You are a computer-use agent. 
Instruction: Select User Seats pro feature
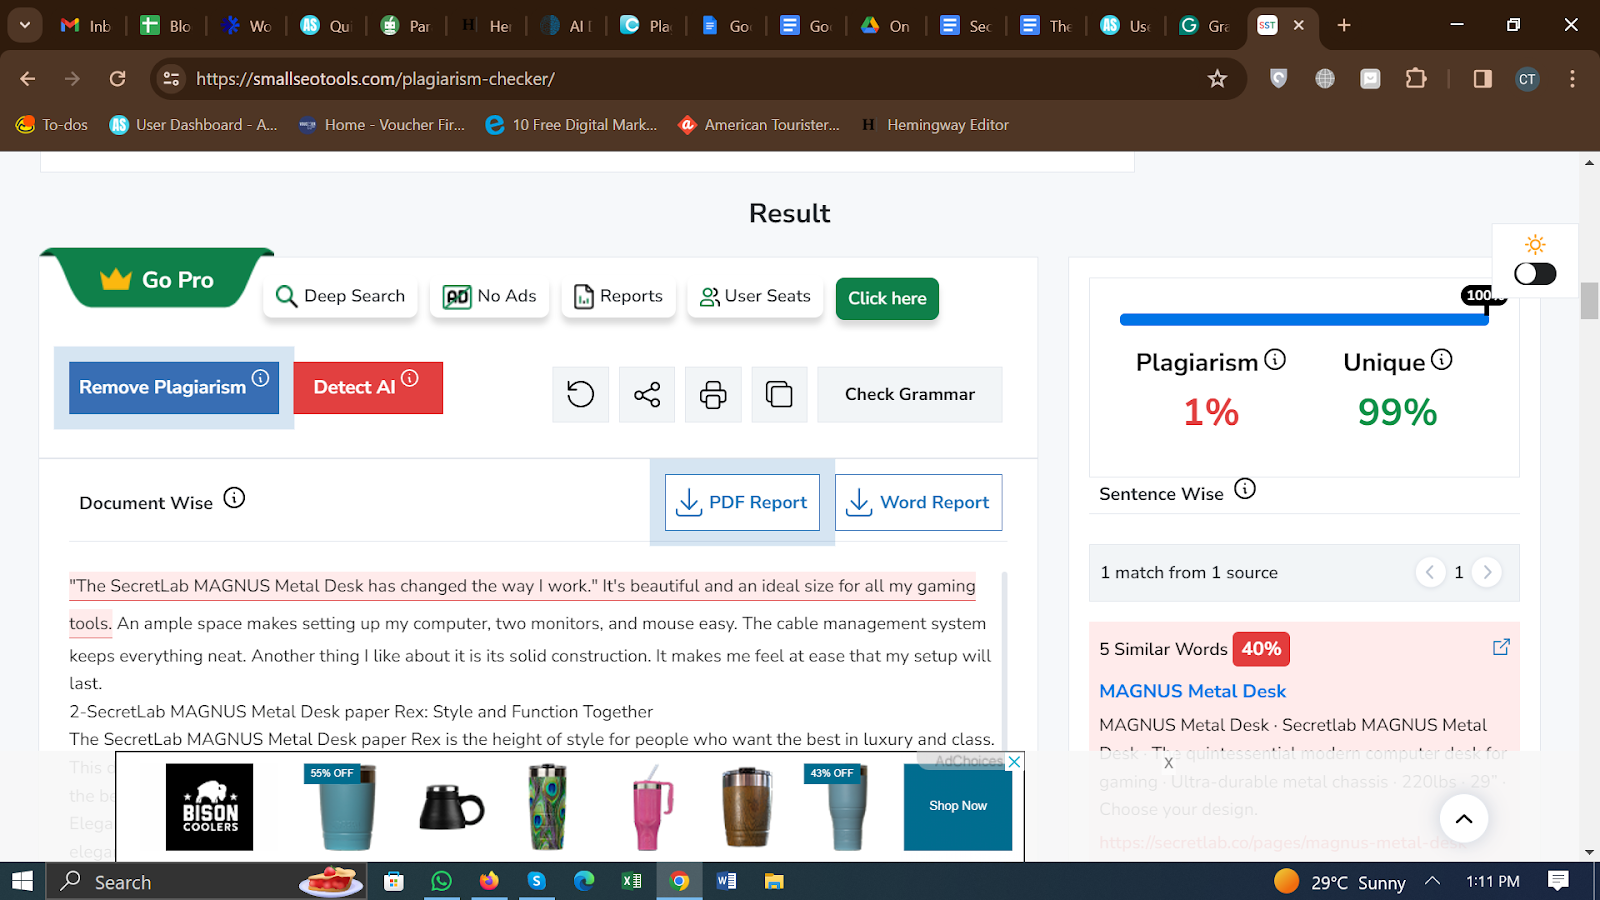point(755,296)
